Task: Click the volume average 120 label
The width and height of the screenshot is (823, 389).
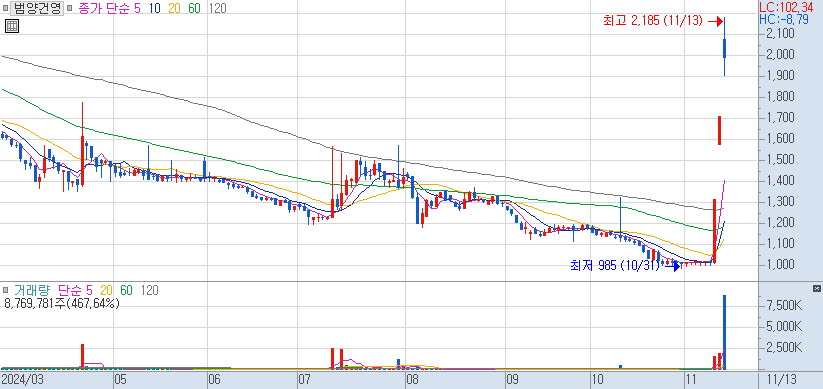Action: tap(150, 290)
